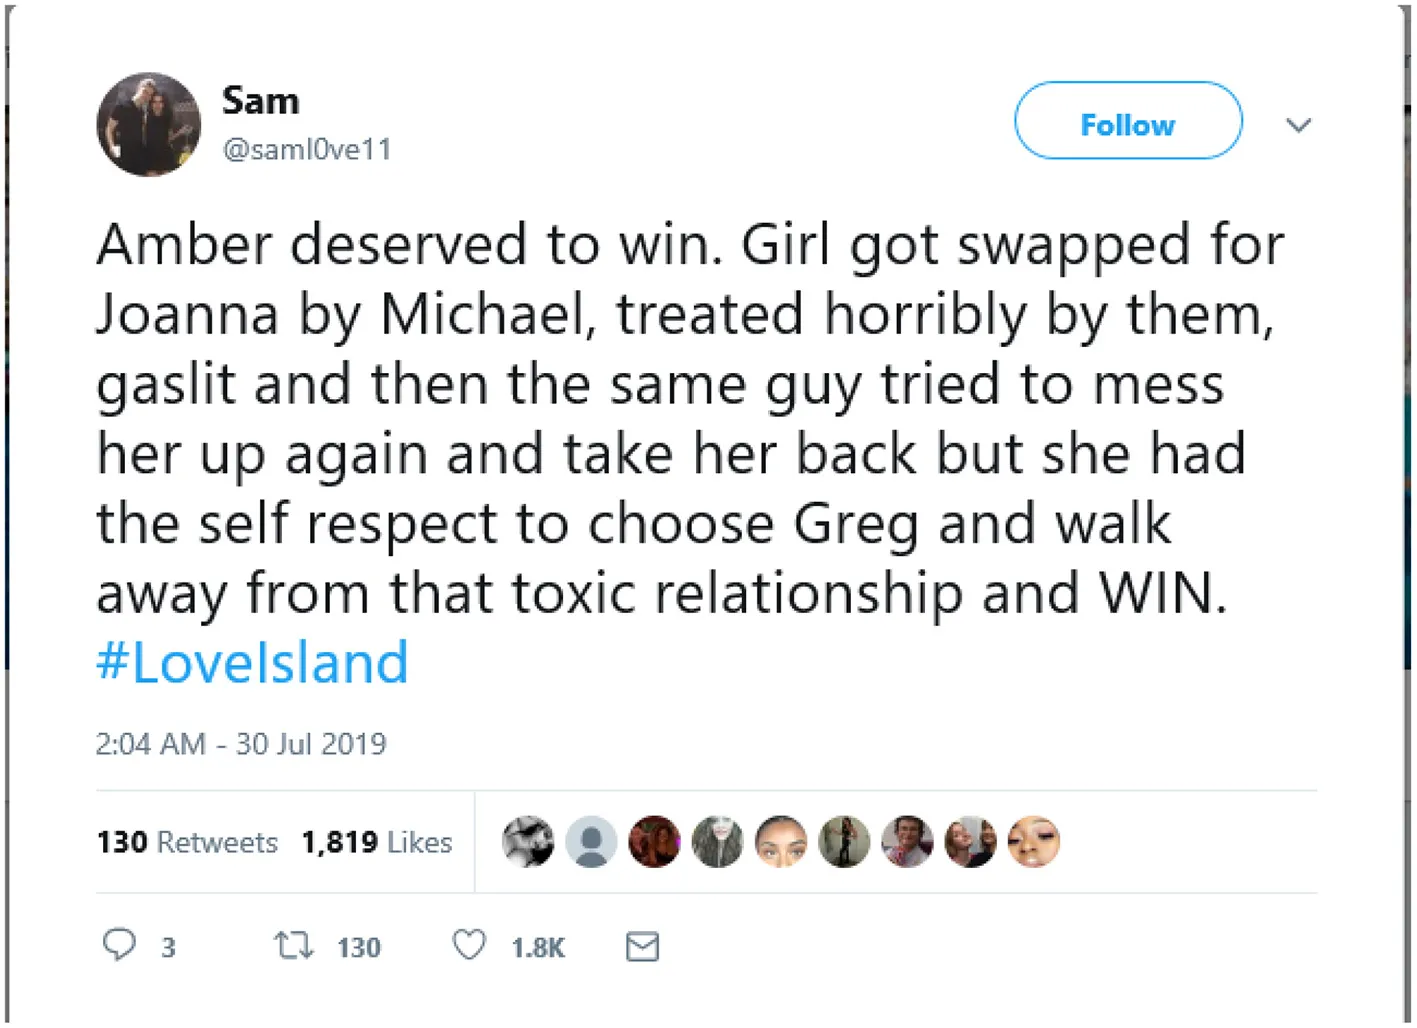Click the last liker avatar in the row
Screen dimensions: 1417x1028
pyautogui.click(x=1033, y=841)
